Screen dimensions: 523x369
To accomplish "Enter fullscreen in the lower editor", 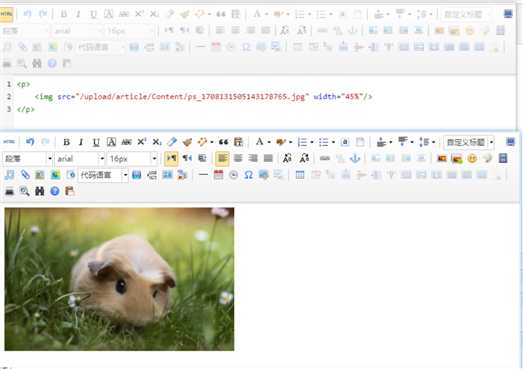I will [x=510, y=142].
